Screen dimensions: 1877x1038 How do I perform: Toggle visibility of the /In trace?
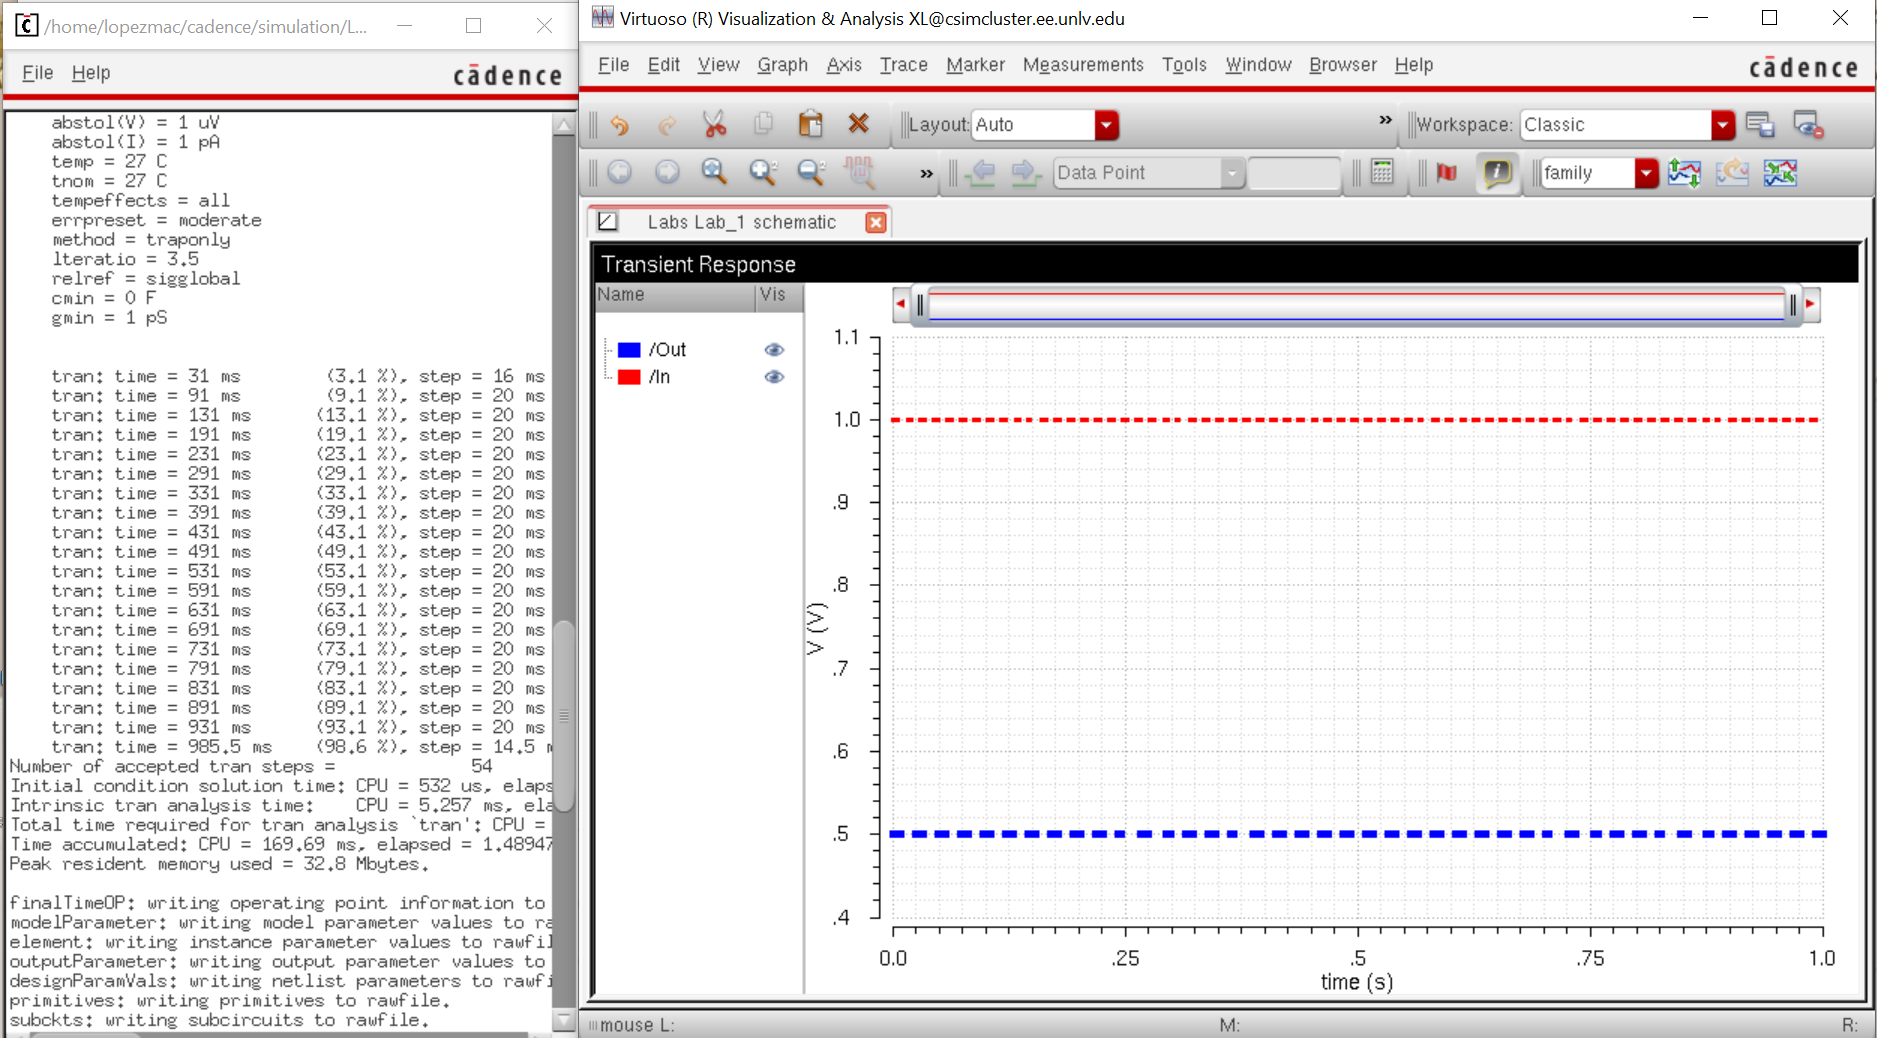pyautogui.click(x=774, y=377)
